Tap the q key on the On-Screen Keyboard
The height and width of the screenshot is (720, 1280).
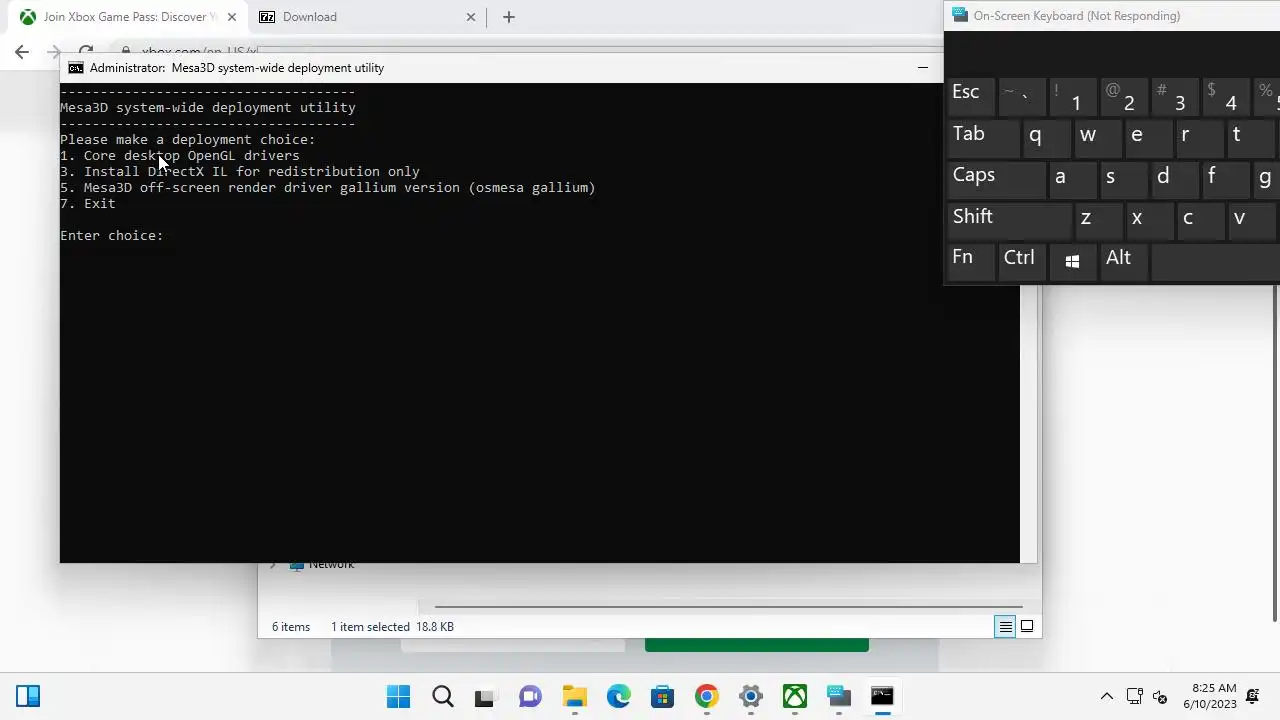click(x=1046, y=138)
